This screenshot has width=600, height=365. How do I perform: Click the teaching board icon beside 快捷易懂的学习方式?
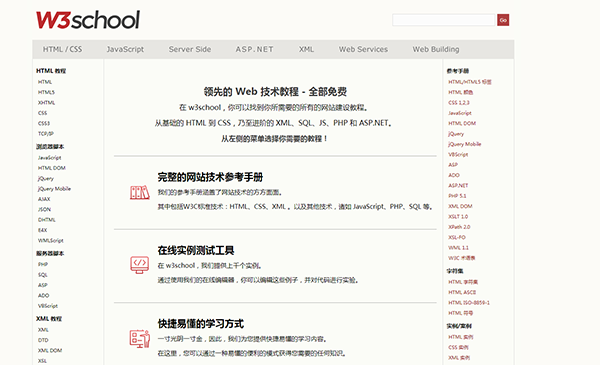139,339
